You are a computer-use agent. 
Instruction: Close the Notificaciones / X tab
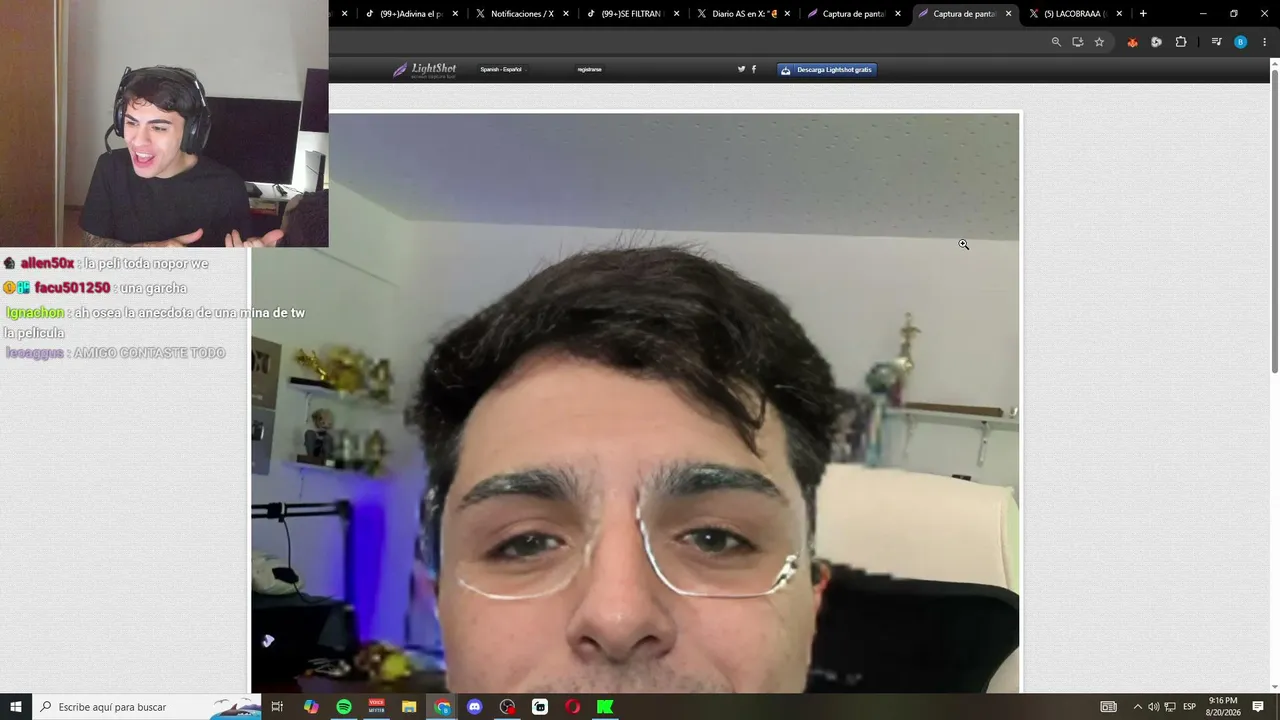[x=566, y=14]
